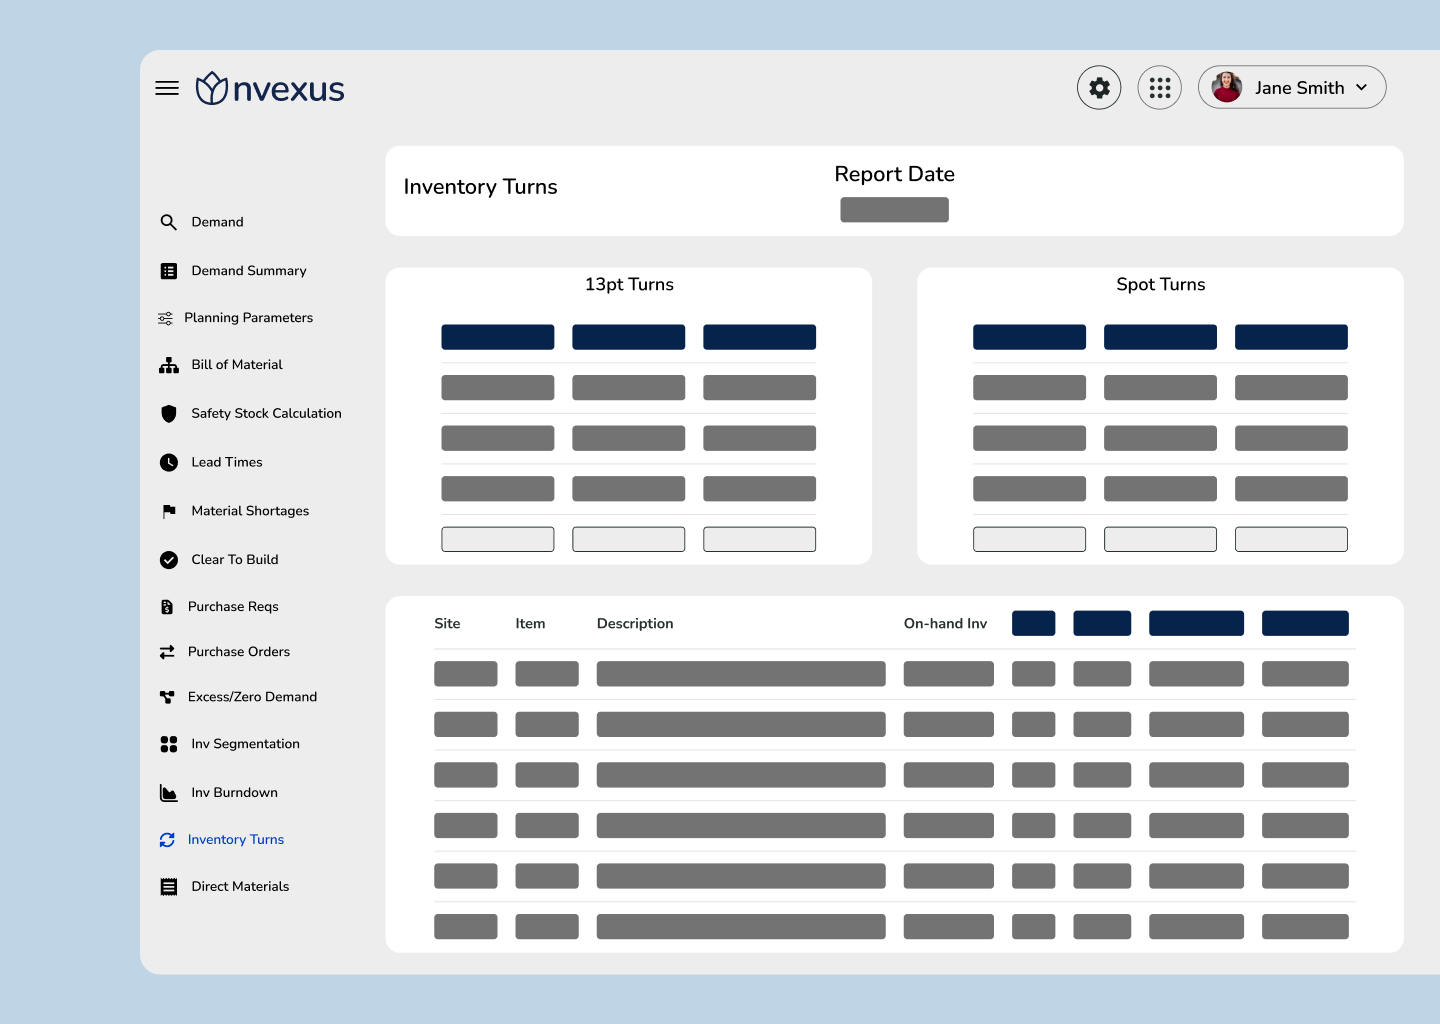This screenshot has height=1024, width=1440.
Task: Click the Purchase Reqs document icon
Action: pos(167,607)
